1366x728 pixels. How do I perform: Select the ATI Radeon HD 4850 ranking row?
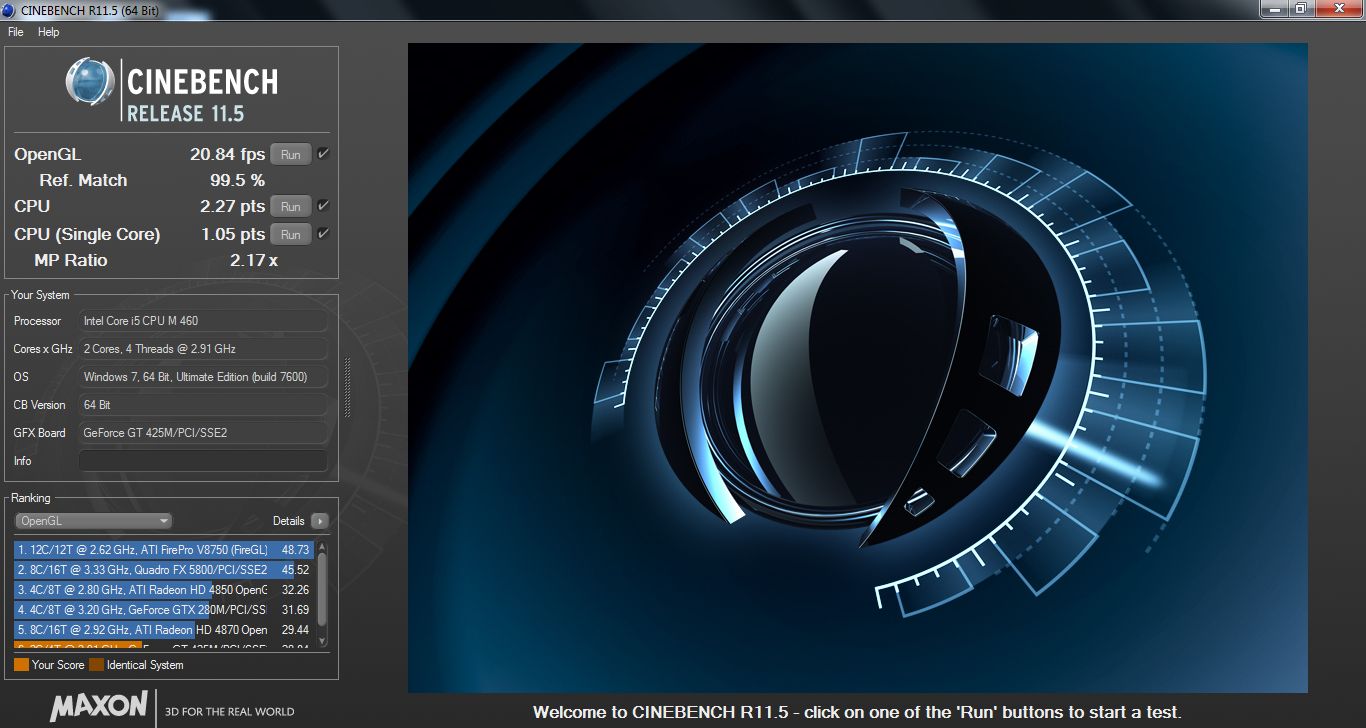click(164, 590)
